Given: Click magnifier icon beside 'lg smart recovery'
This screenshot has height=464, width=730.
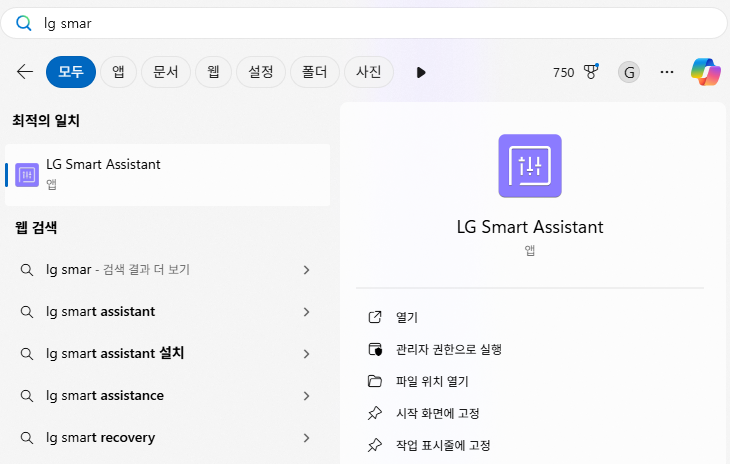Looking at the screenshot, I should coord(27,438).
